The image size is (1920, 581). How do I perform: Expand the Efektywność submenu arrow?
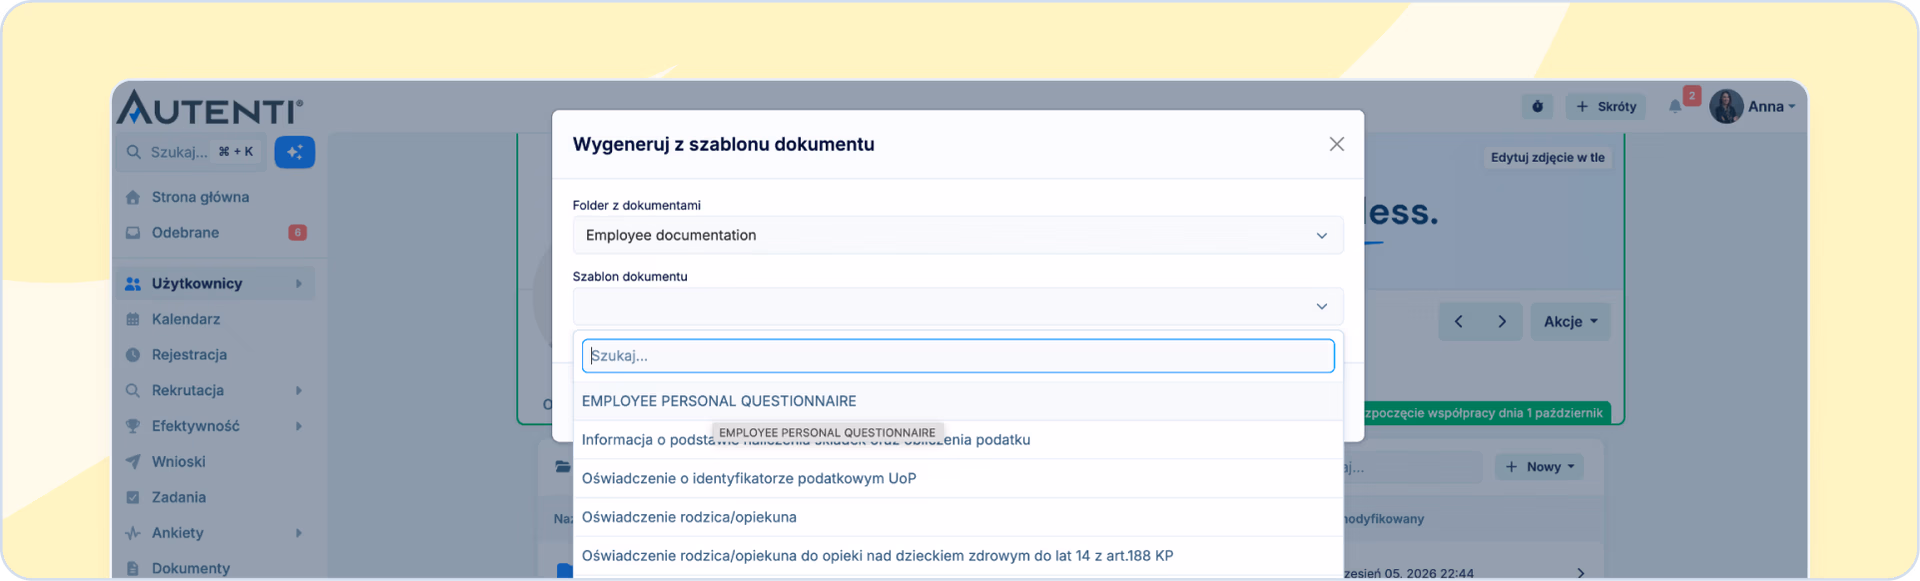coord(299,426)
